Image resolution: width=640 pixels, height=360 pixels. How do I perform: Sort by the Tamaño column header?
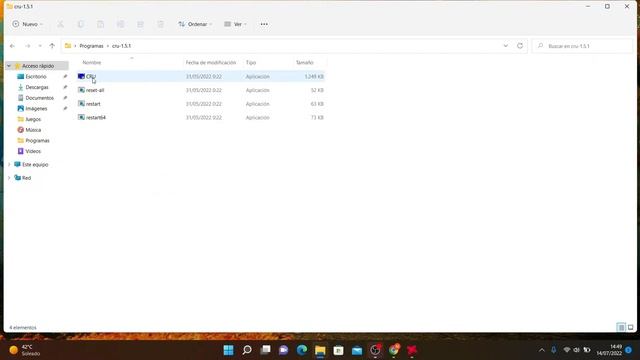(304, 62)
